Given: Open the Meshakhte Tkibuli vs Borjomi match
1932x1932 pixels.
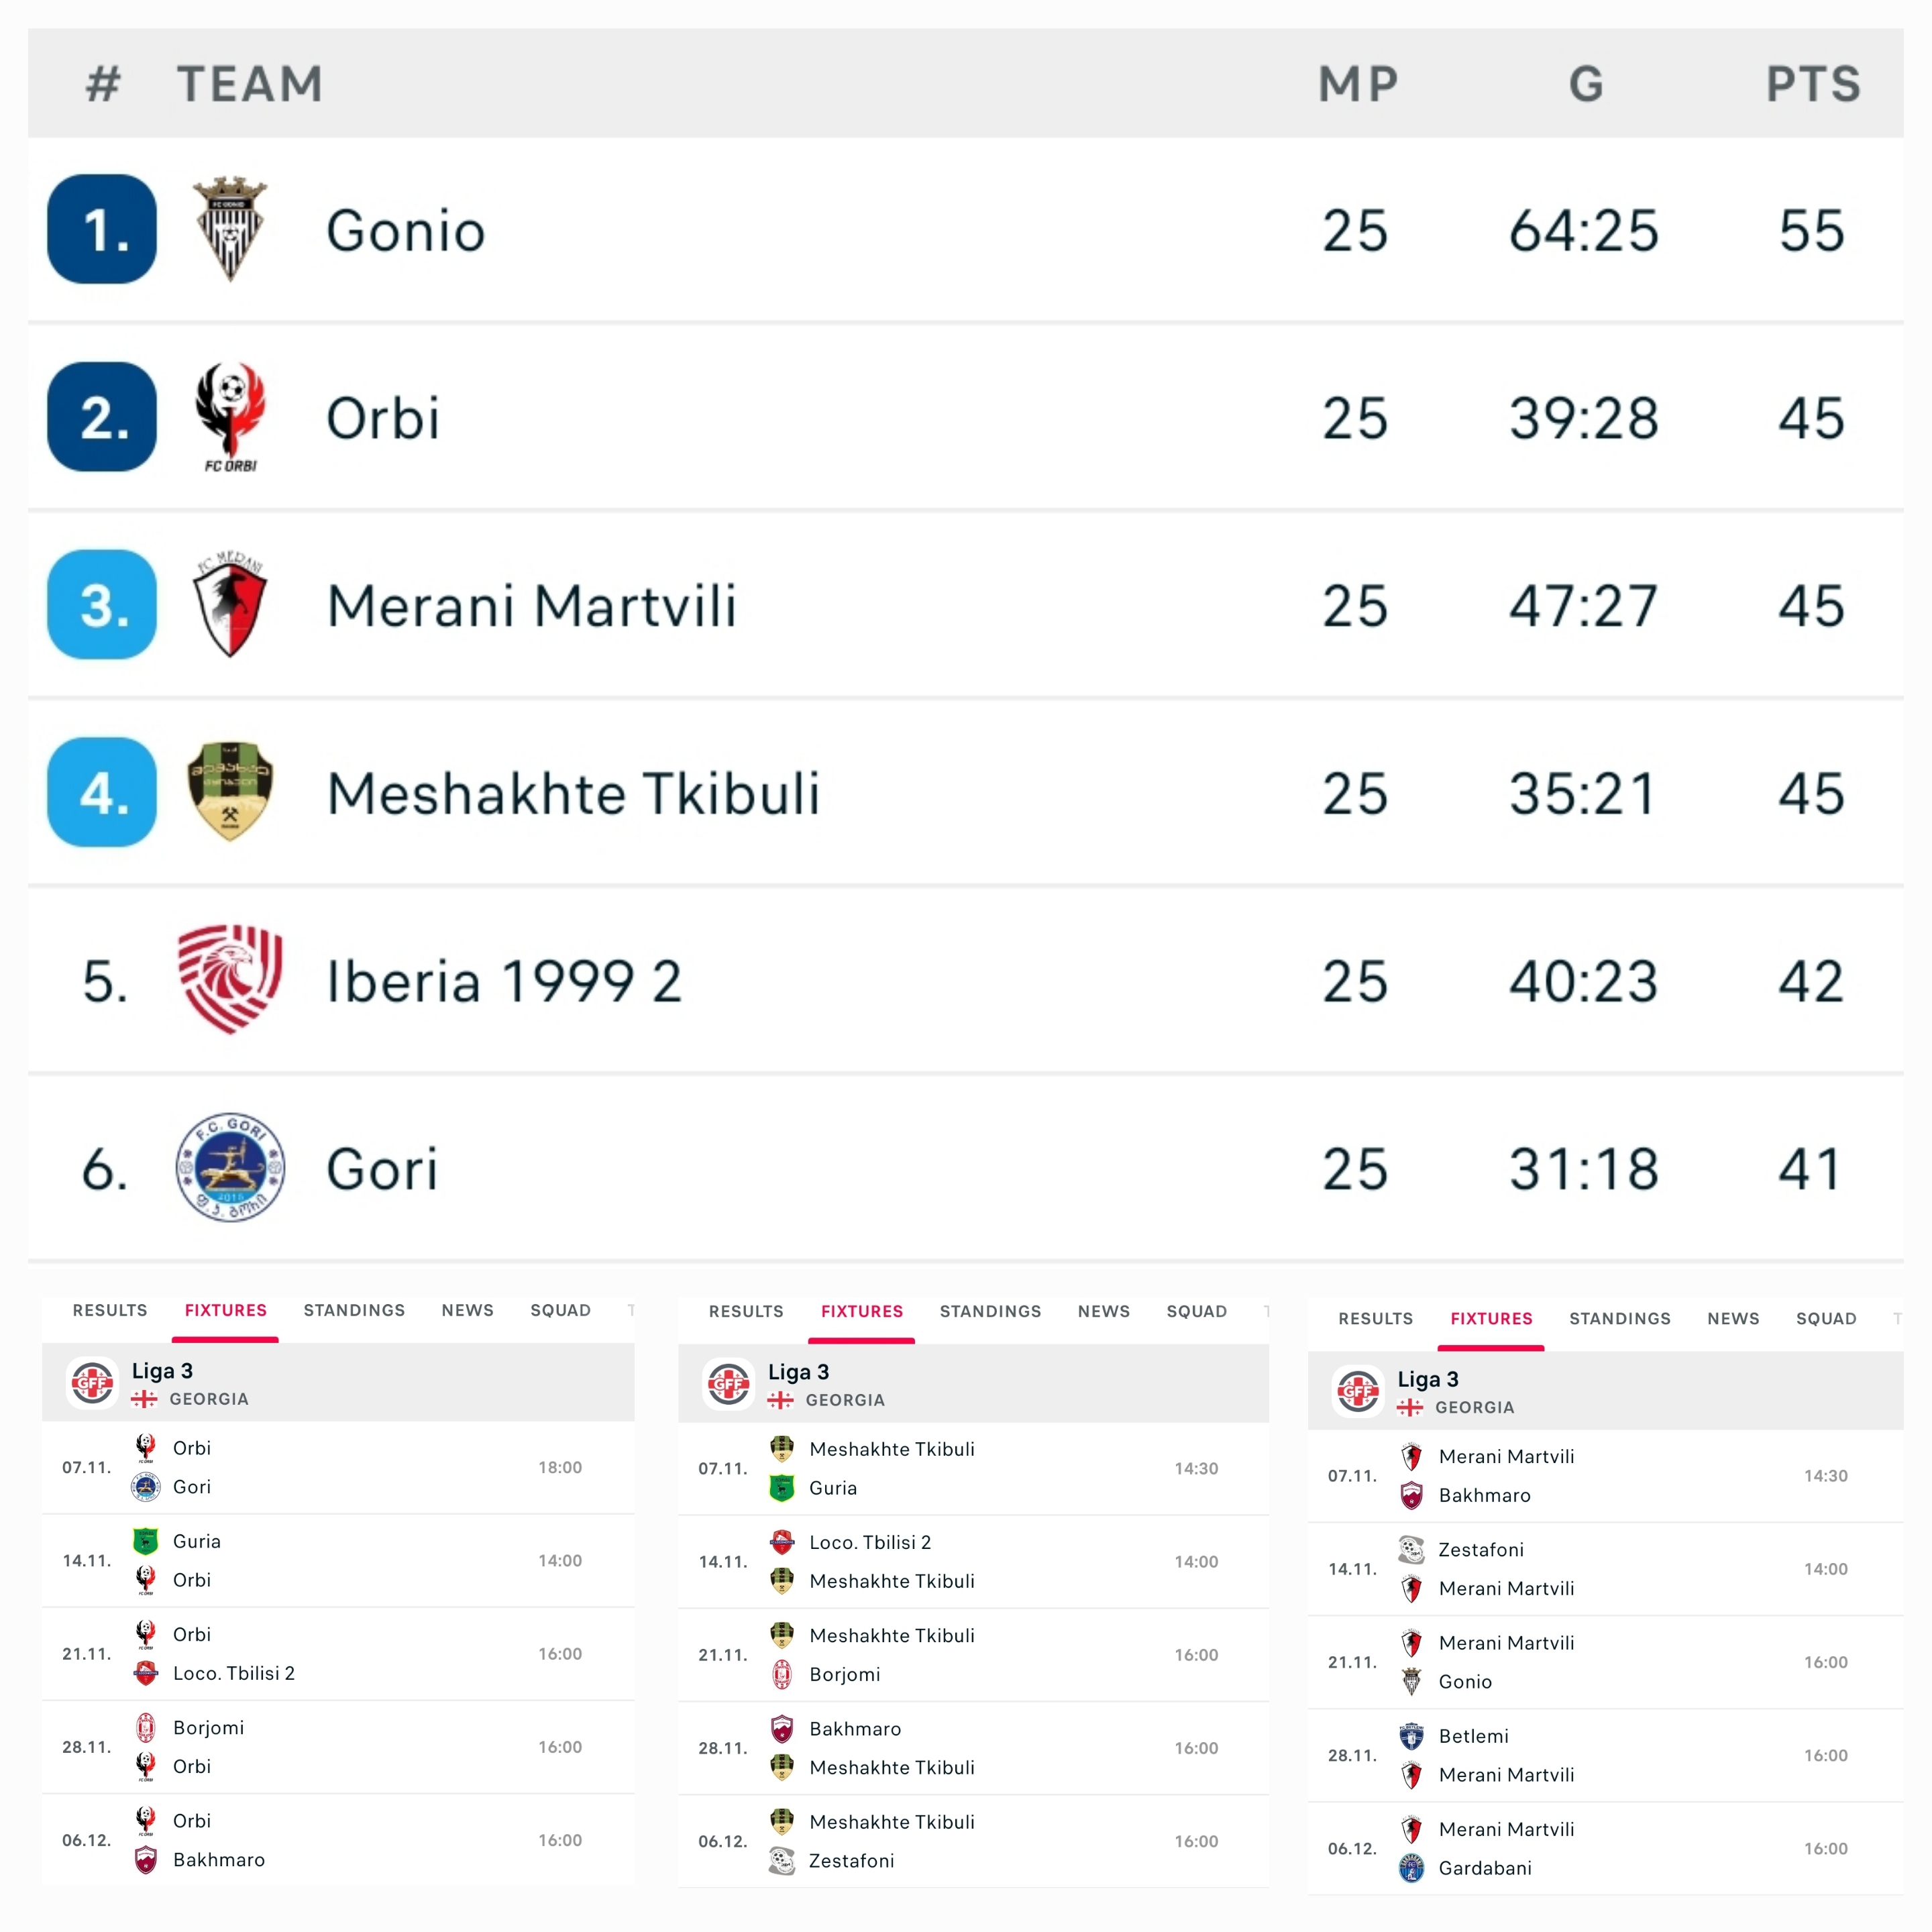Looking at the screenshot, I should coord(972,1655).
